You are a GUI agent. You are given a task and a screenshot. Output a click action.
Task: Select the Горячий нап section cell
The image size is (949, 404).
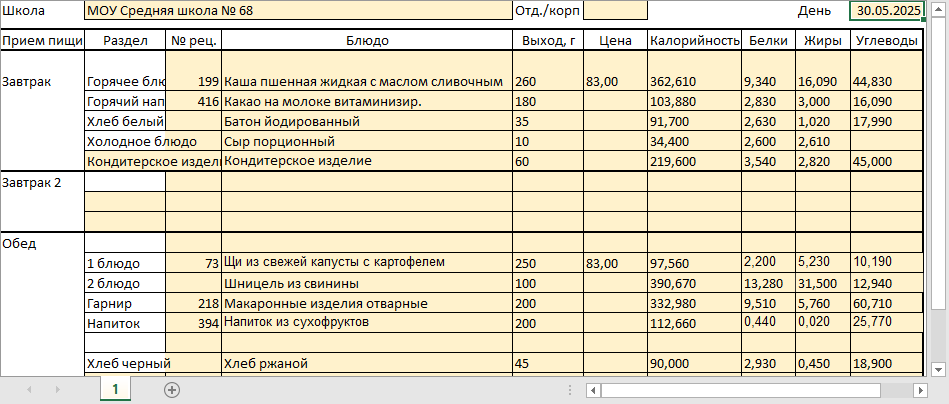(x=125, y=102)
